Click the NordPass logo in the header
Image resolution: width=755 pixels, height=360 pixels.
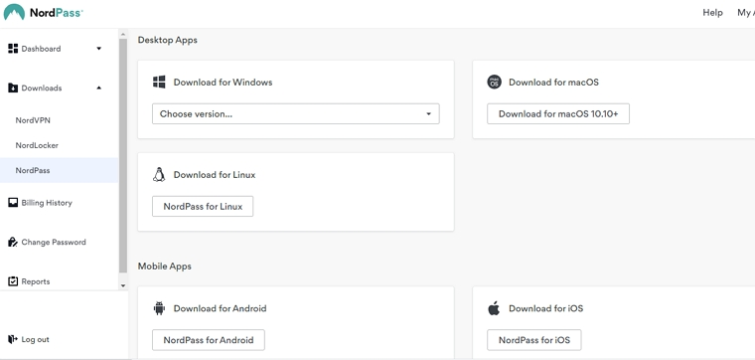tap(43, 13)
